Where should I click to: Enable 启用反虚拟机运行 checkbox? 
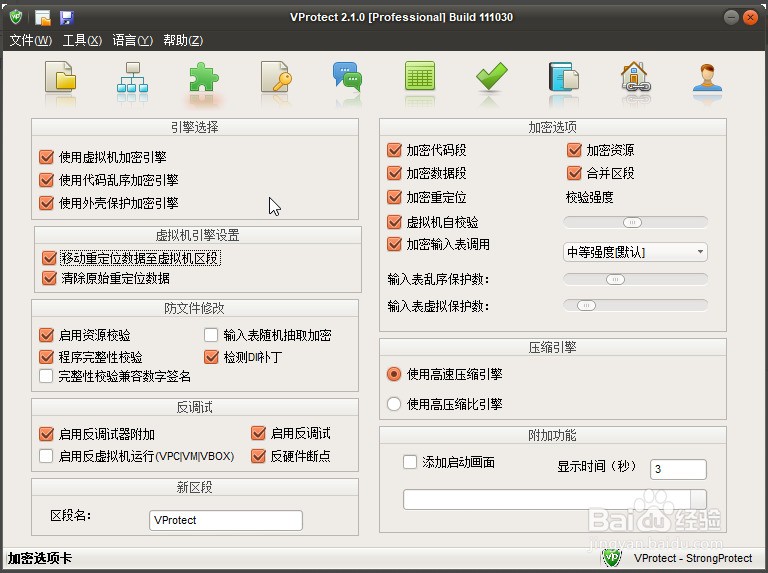click(46, 456)
